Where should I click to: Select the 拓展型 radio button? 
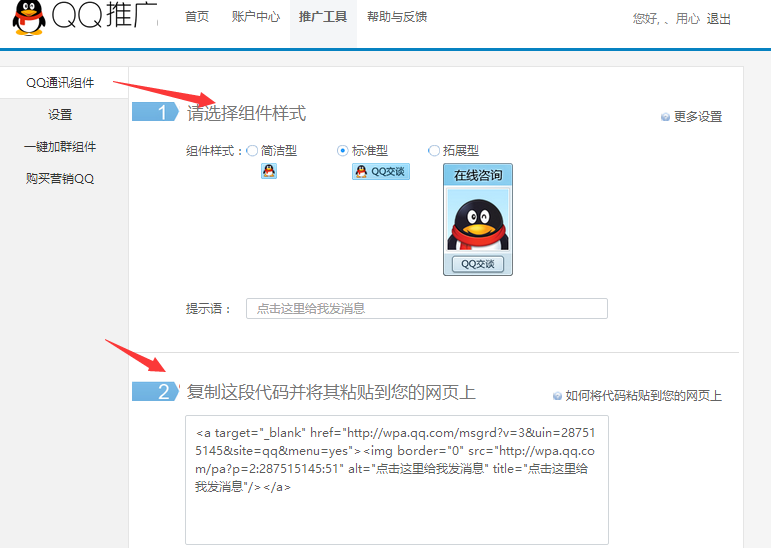pyautogui.click(x=434, y=151)
